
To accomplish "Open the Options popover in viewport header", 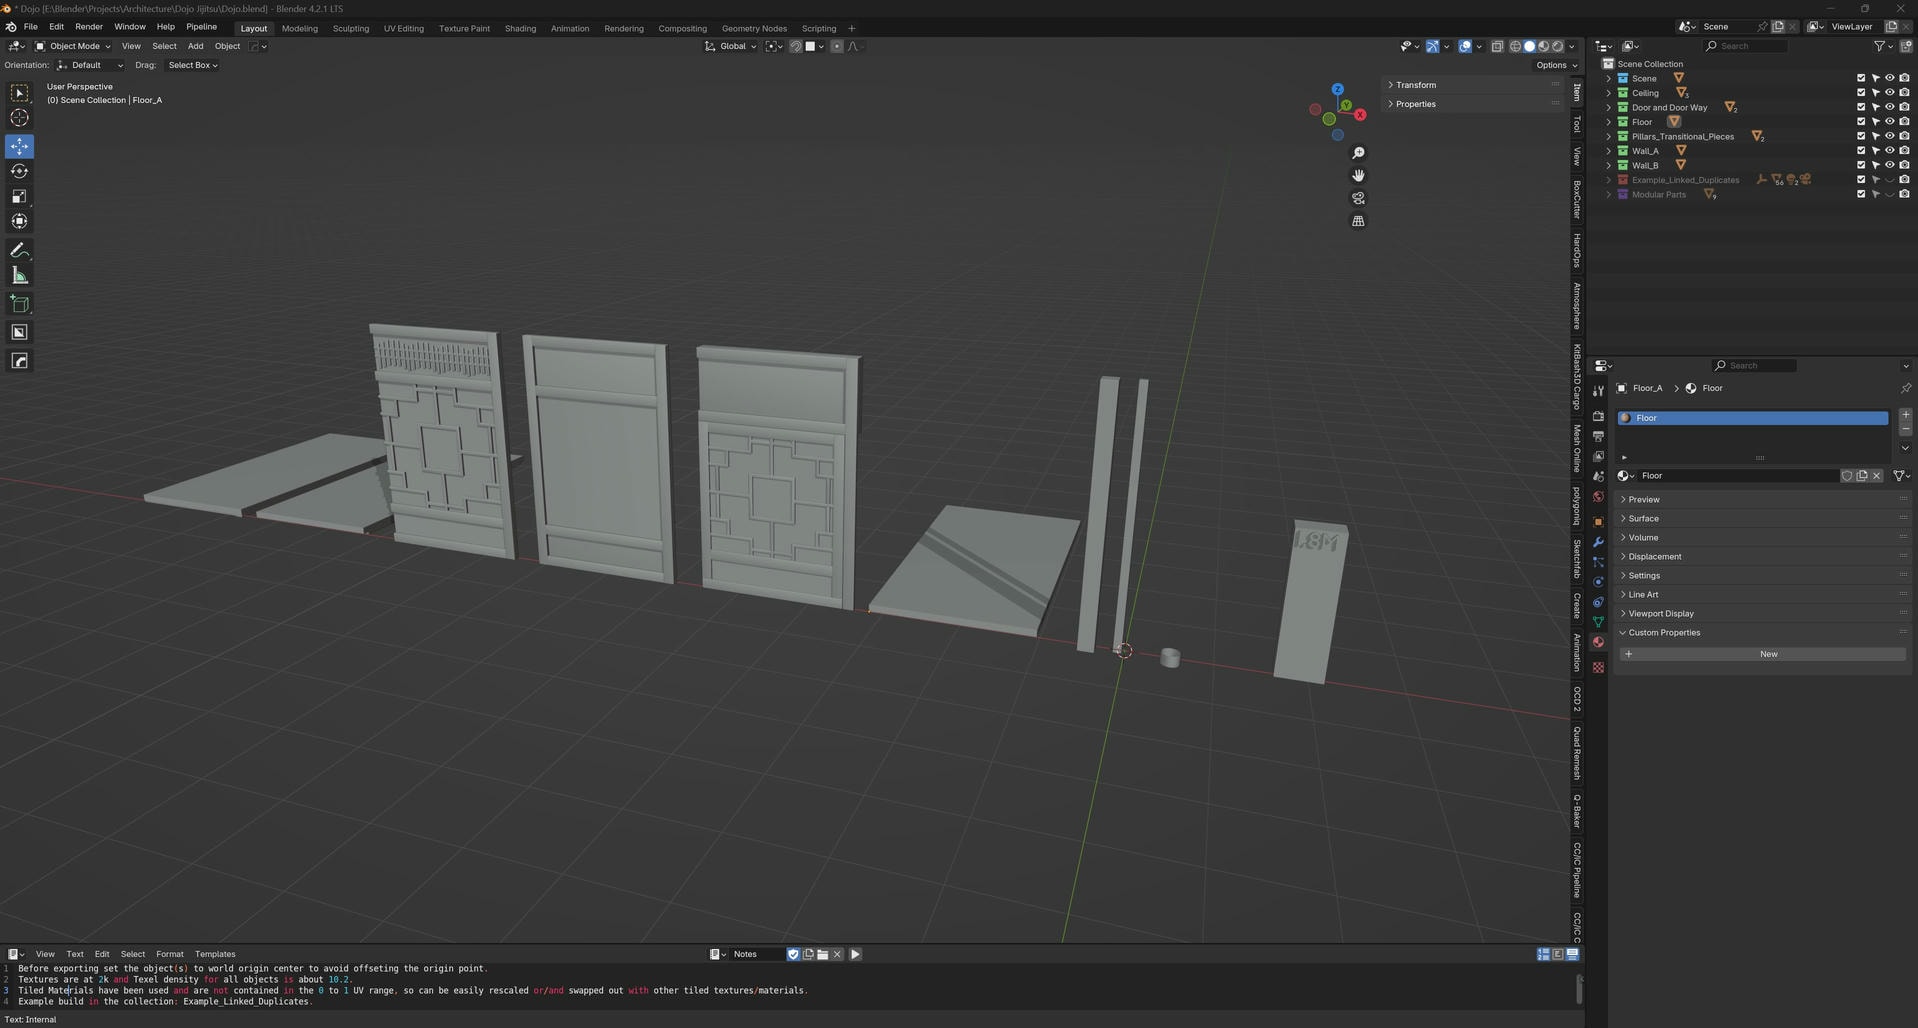I will click(x=1553, y=64).
